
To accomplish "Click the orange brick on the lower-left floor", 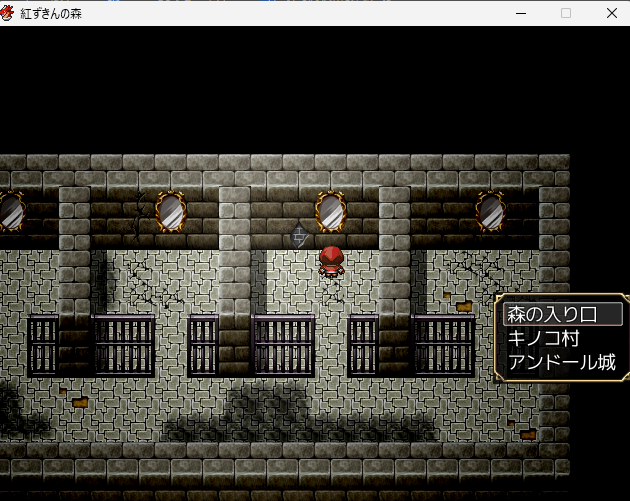I will 78,402.
